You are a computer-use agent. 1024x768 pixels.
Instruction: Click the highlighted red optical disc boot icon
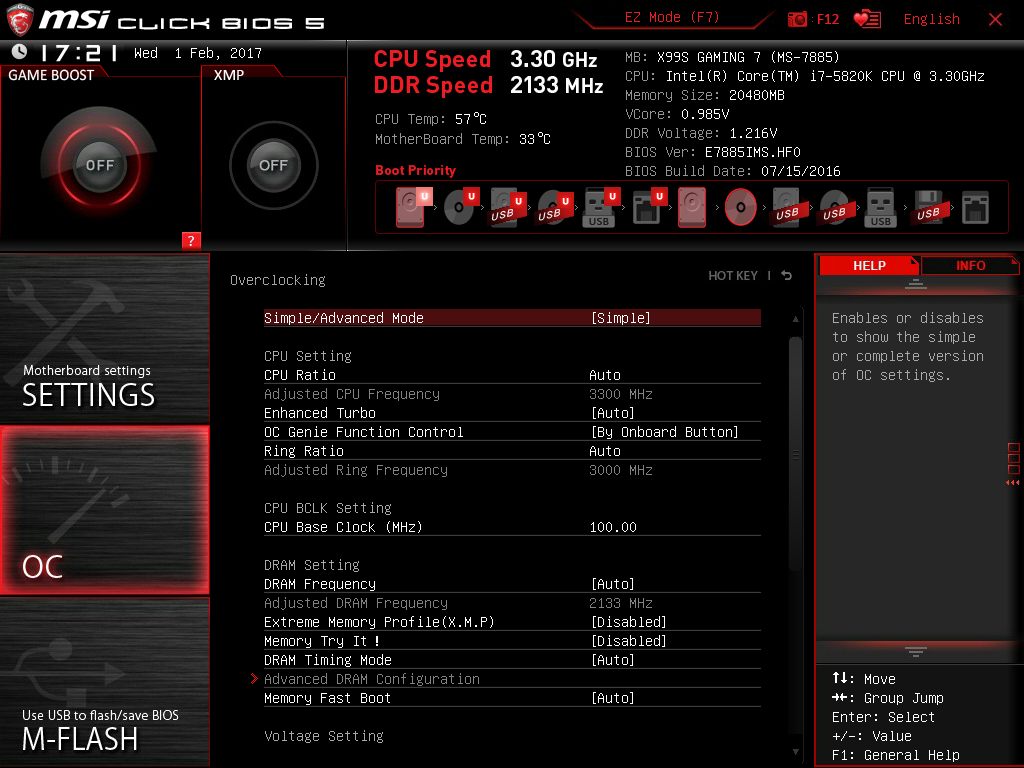740,207
